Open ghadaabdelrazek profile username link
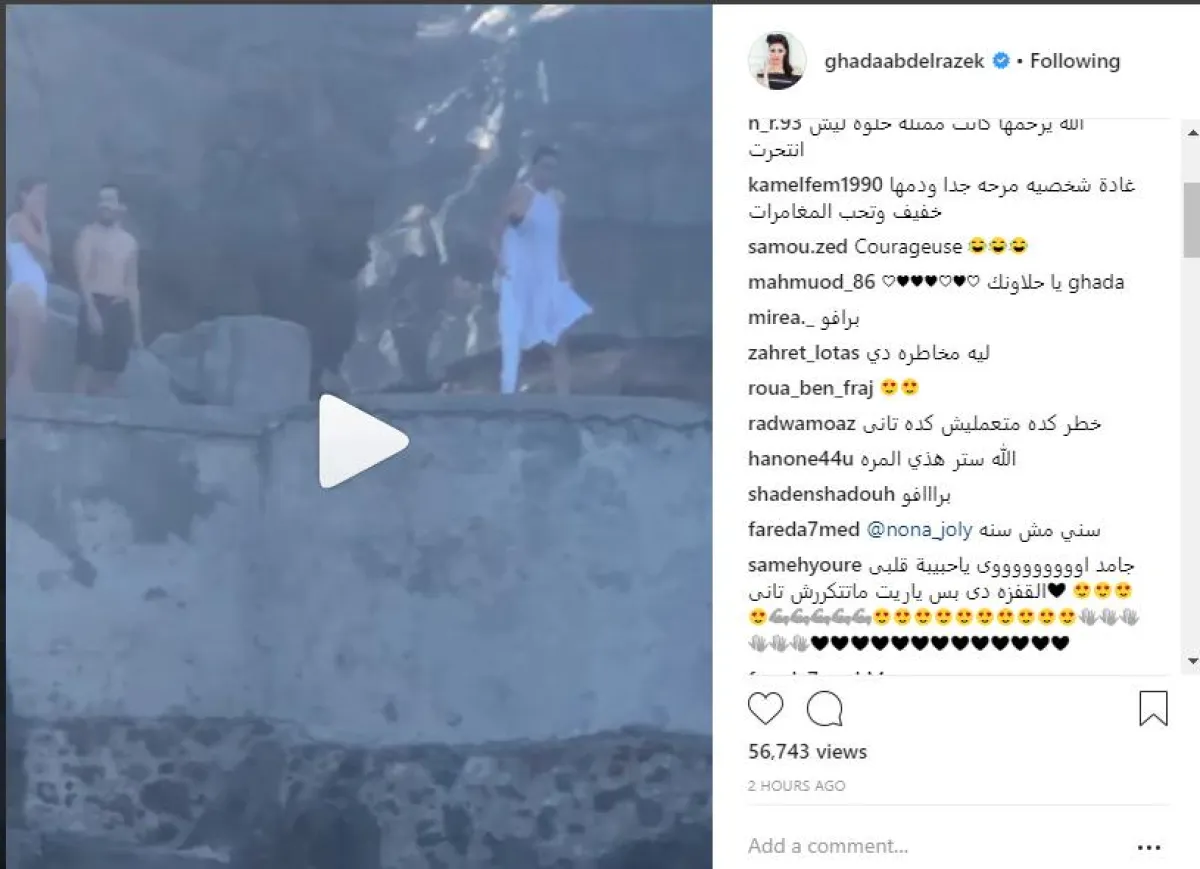The width and height of the screenshot is (1200, 869). [905, 61]
